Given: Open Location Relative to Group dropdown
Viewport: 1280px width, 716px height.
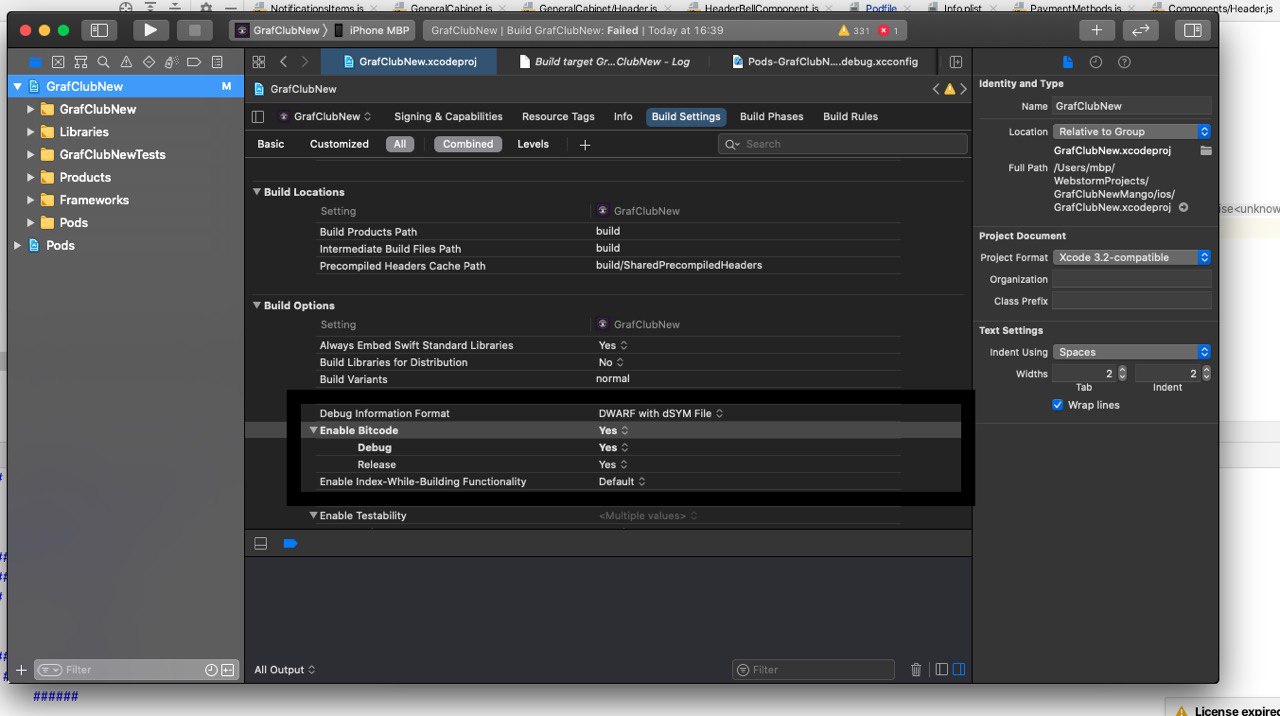Looking at the screenshot, I should 1131,131.
